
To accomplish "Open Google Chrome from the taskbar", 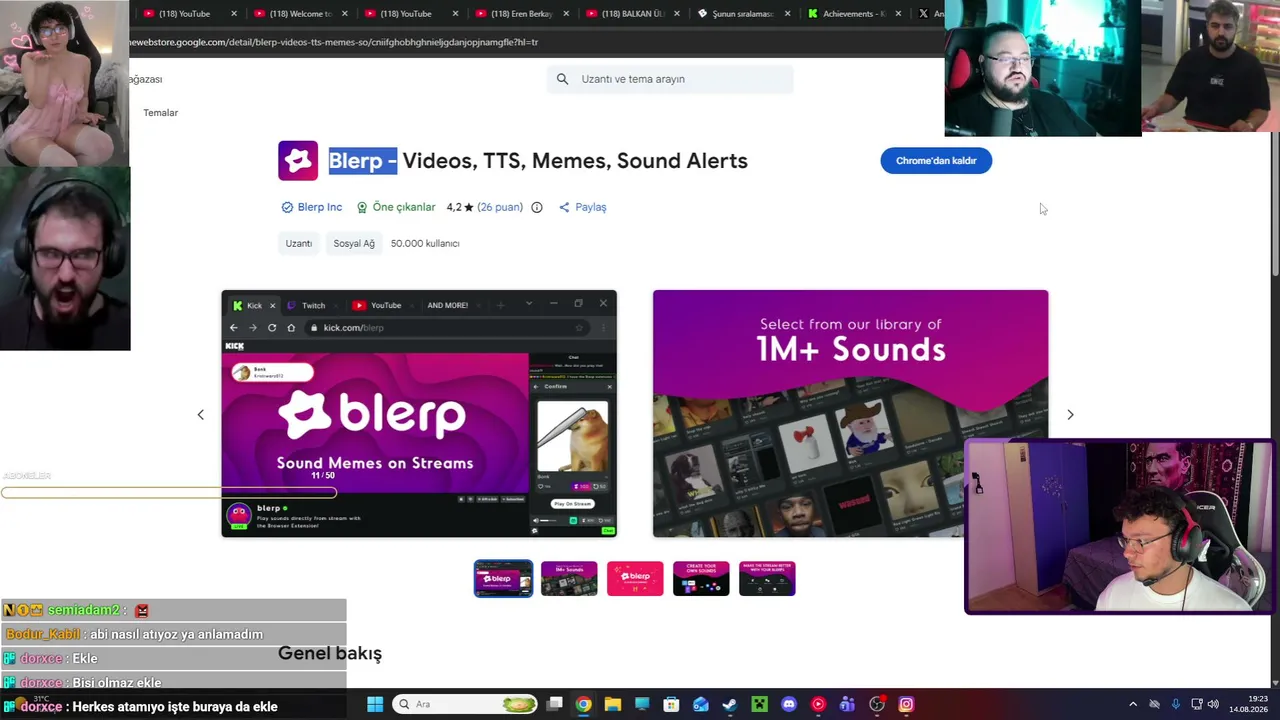I will (x=583, y=705).
